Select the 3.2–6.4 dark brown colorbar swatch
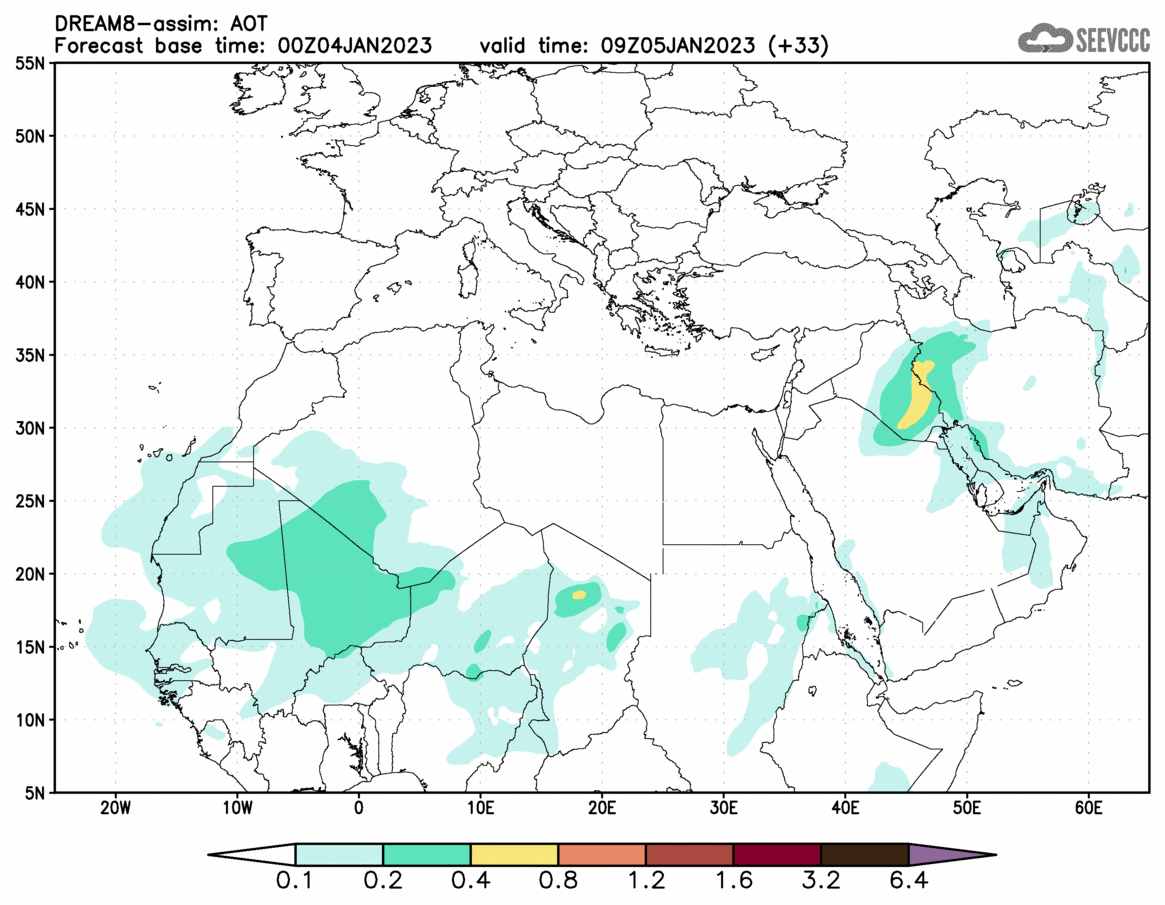Image resolution: width=1165 pixels, height=905 pixels. (x=865, y=854)
